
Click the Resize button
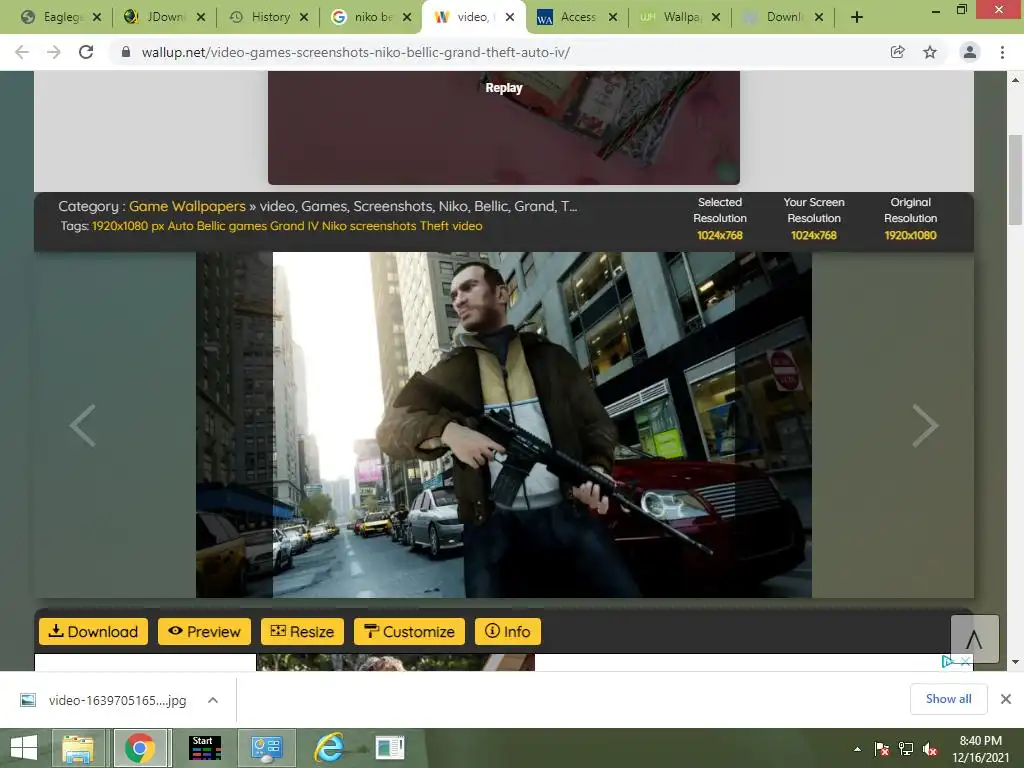302,632
